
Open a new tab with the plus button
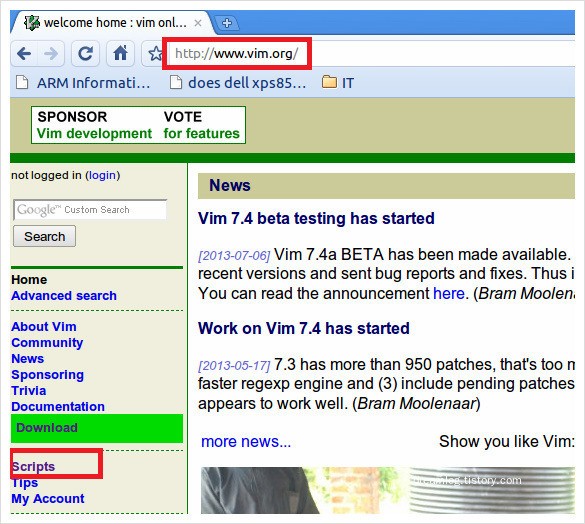227,23
